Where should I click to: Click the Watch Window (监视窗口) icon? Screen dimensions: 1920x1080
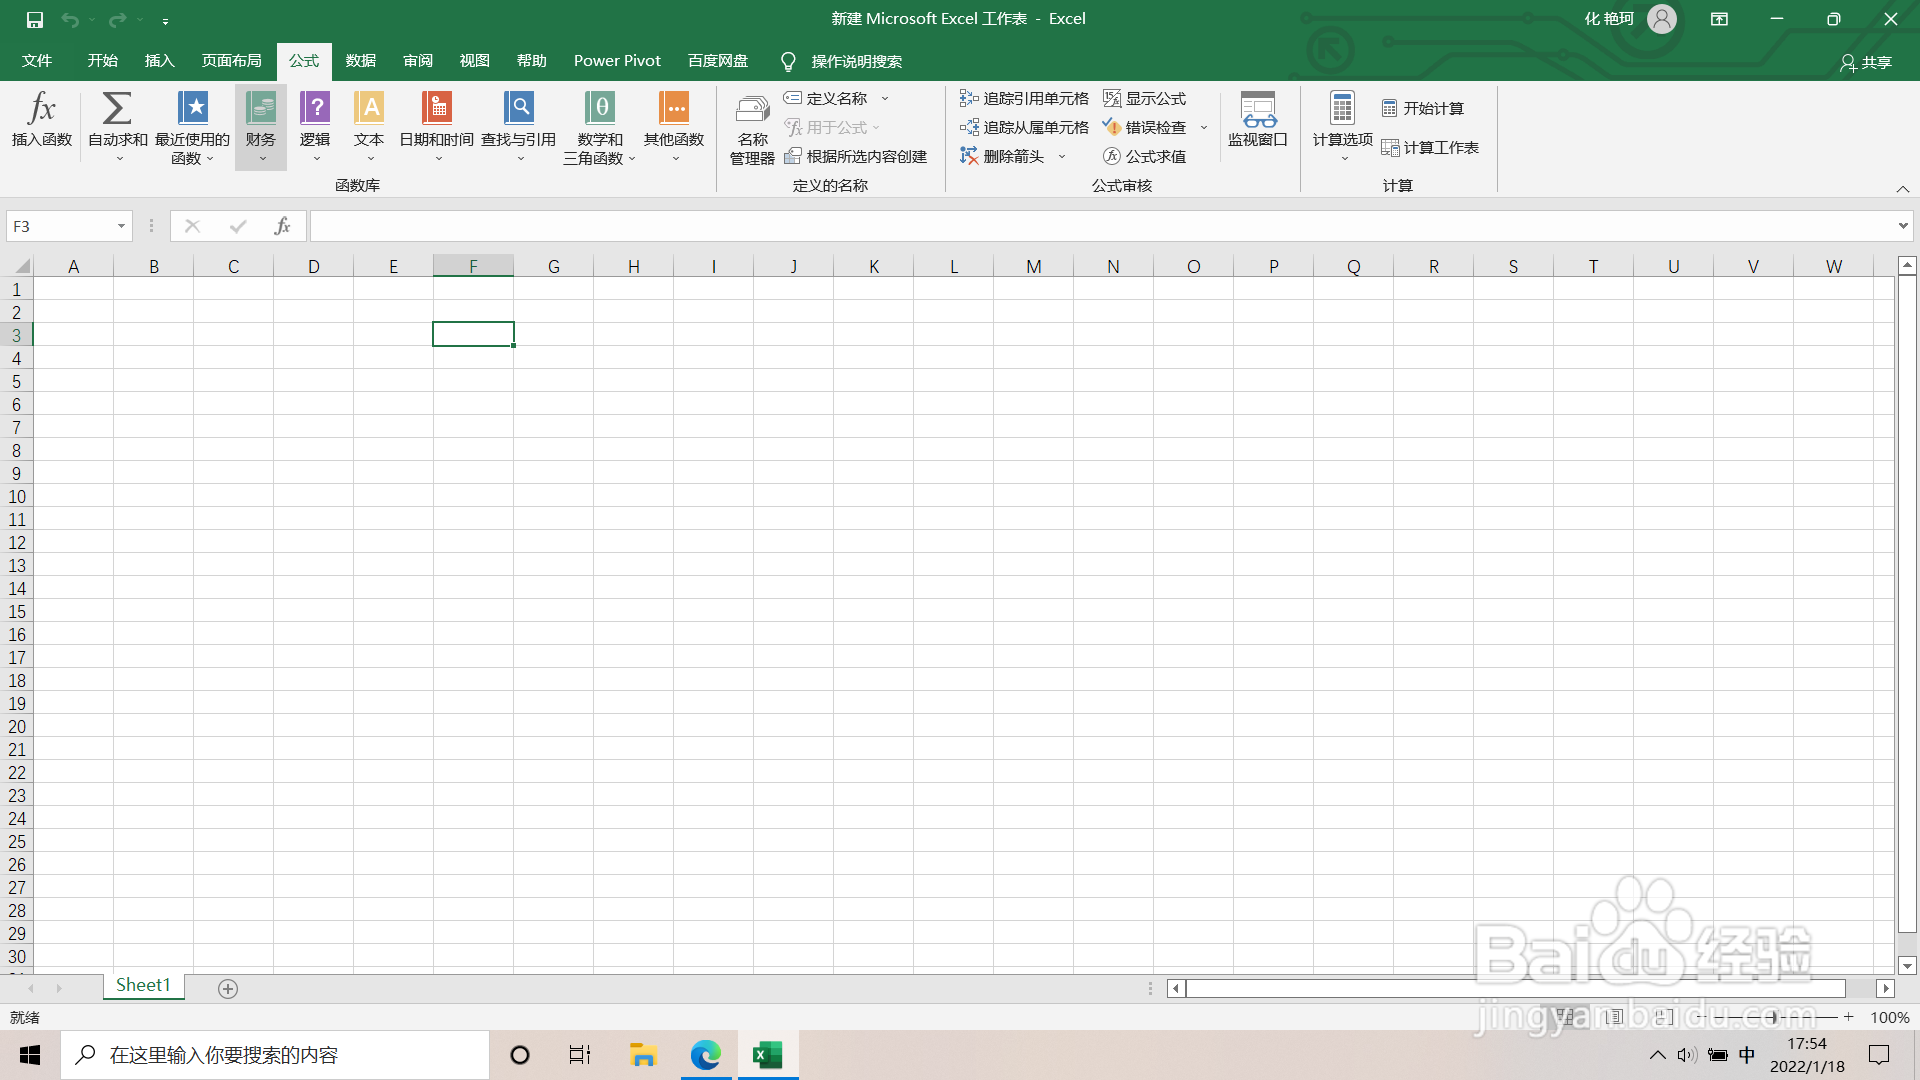tap(1257, 120)
